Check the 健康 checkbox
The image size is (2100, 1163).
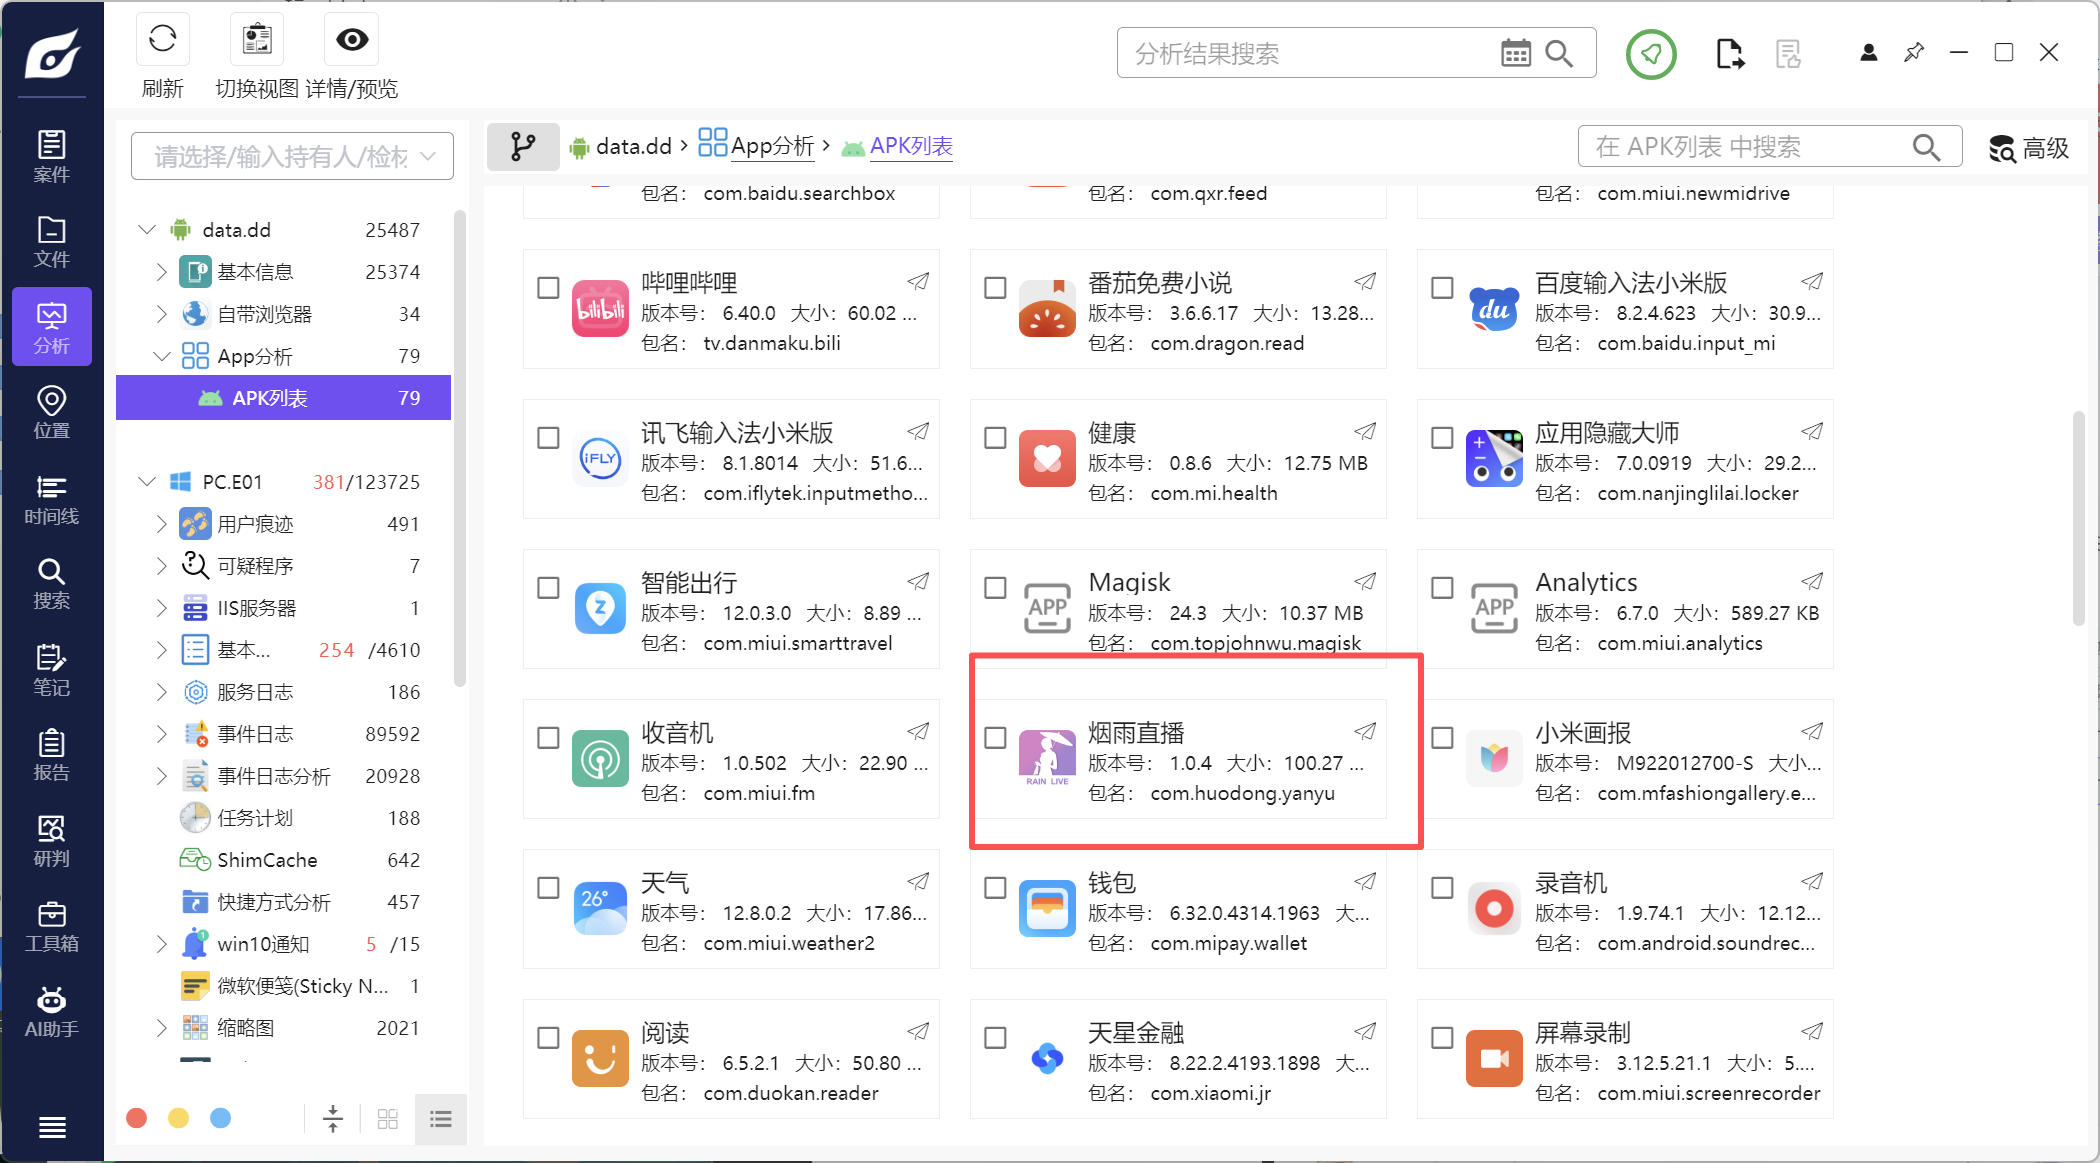pos(995,438)
